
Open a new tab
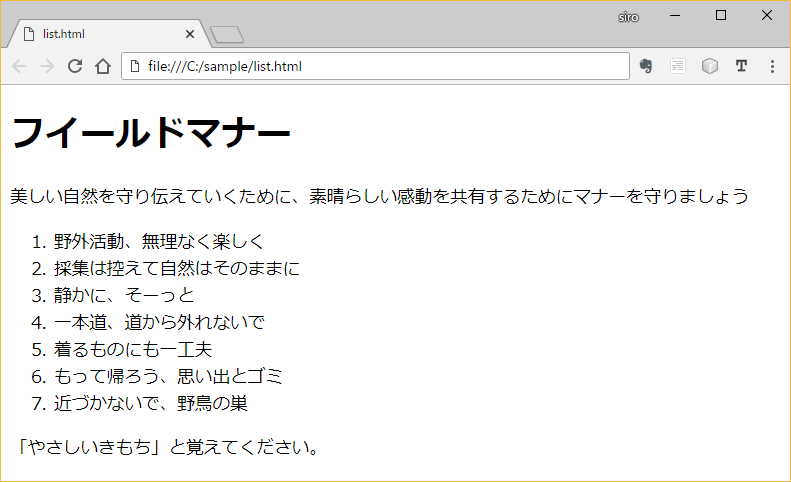[228, 36]
